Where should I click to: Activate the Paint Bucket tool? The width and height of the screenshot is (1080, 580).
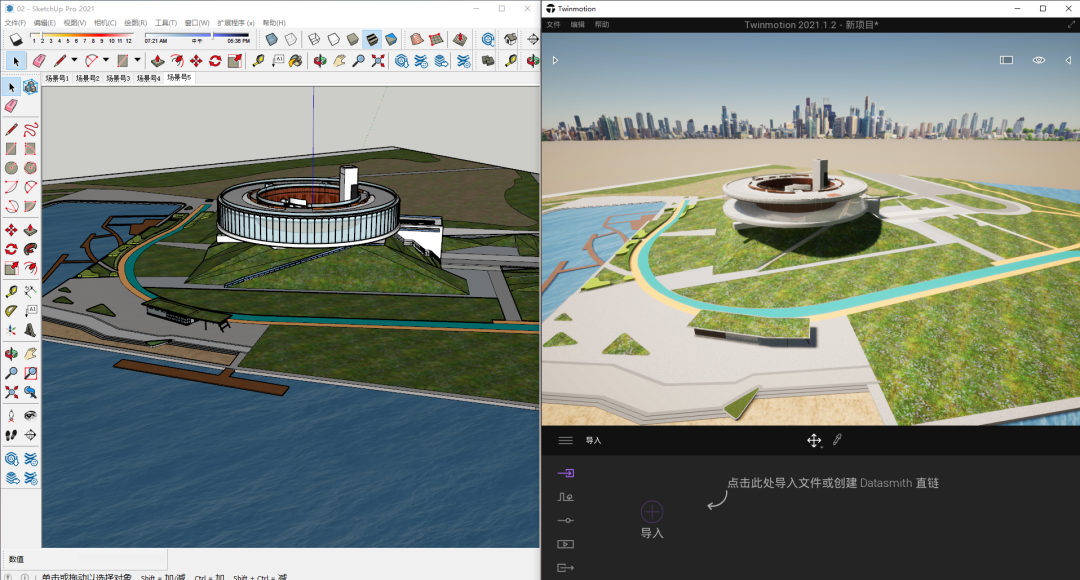tap(295, 61)
